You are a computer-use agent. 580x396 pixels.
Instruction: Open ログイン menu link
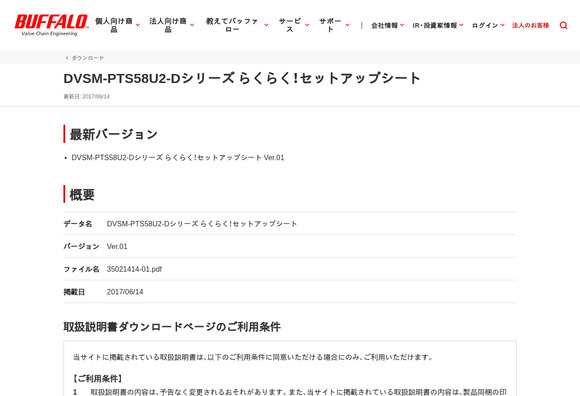(x=485, y=25)
